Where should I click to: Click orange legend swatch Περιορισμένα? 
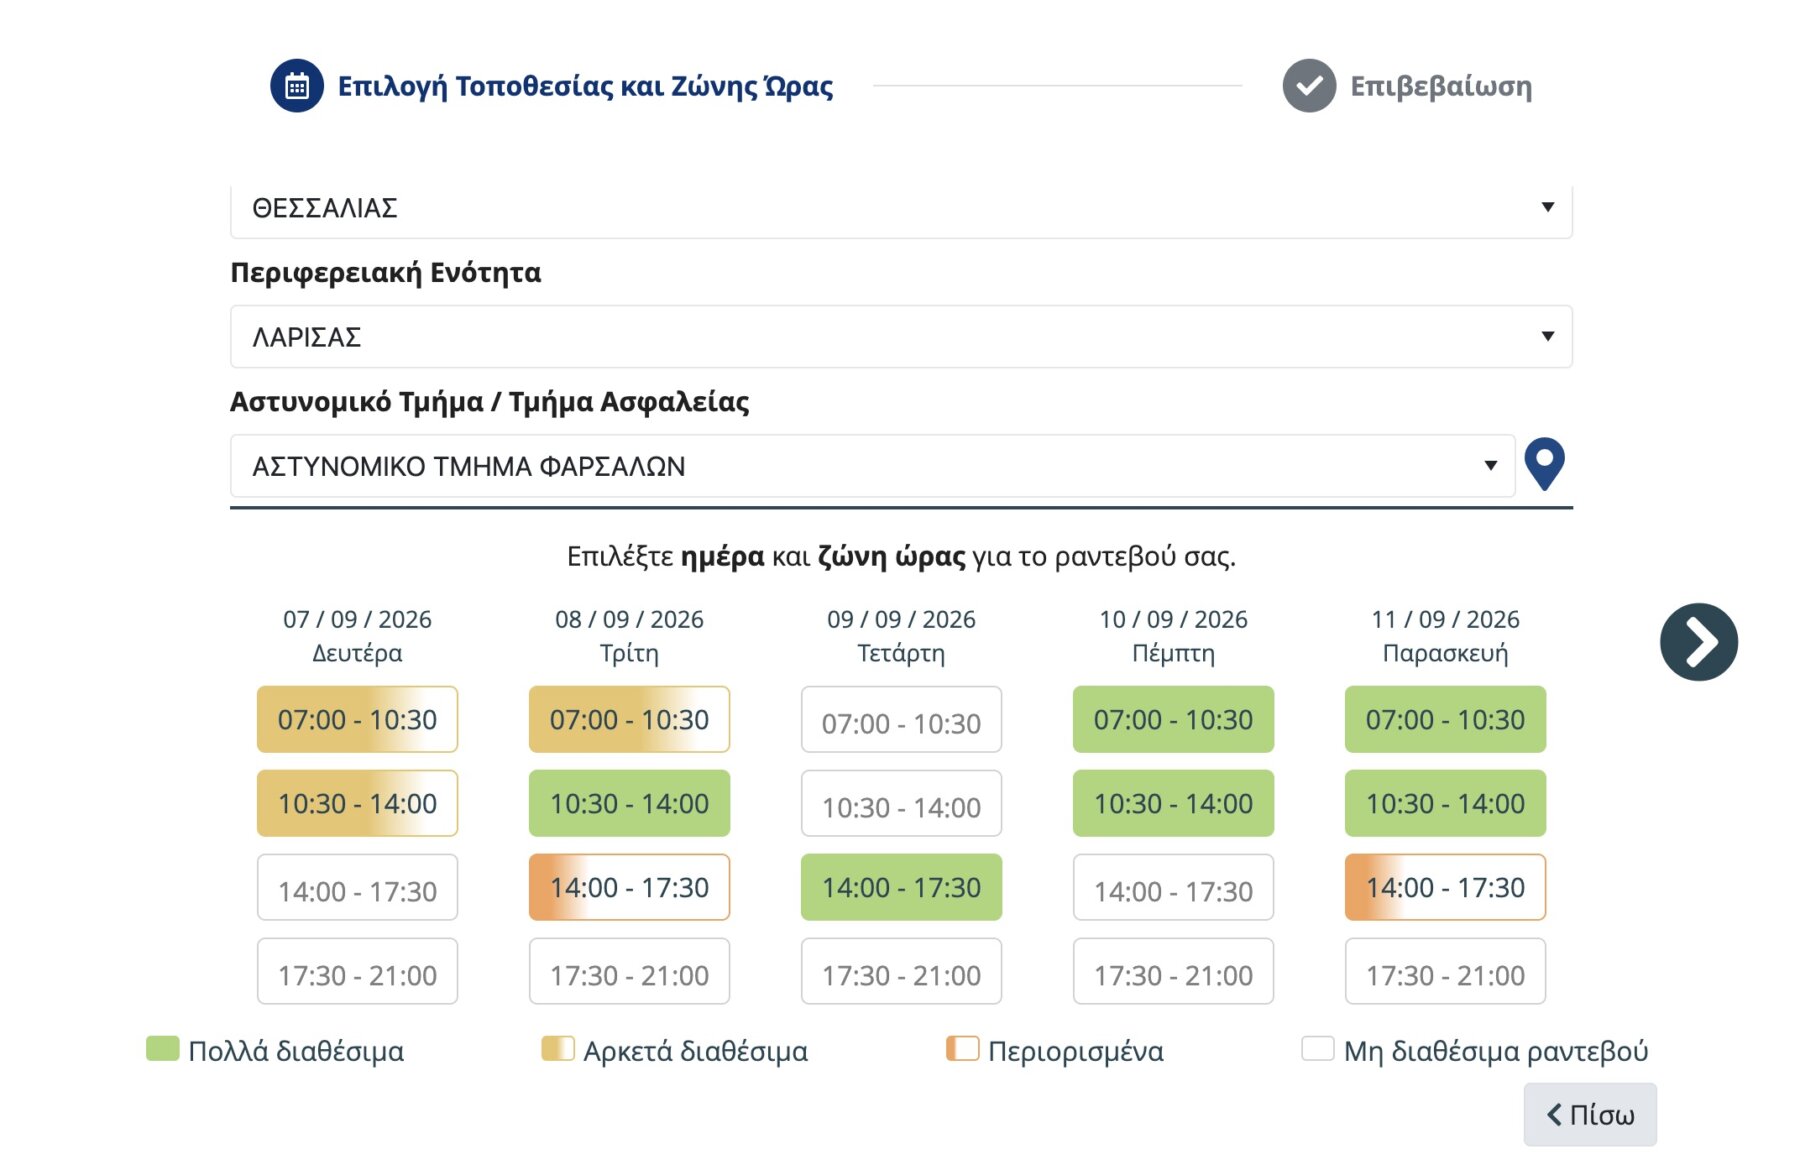(x=962, y=1048)
